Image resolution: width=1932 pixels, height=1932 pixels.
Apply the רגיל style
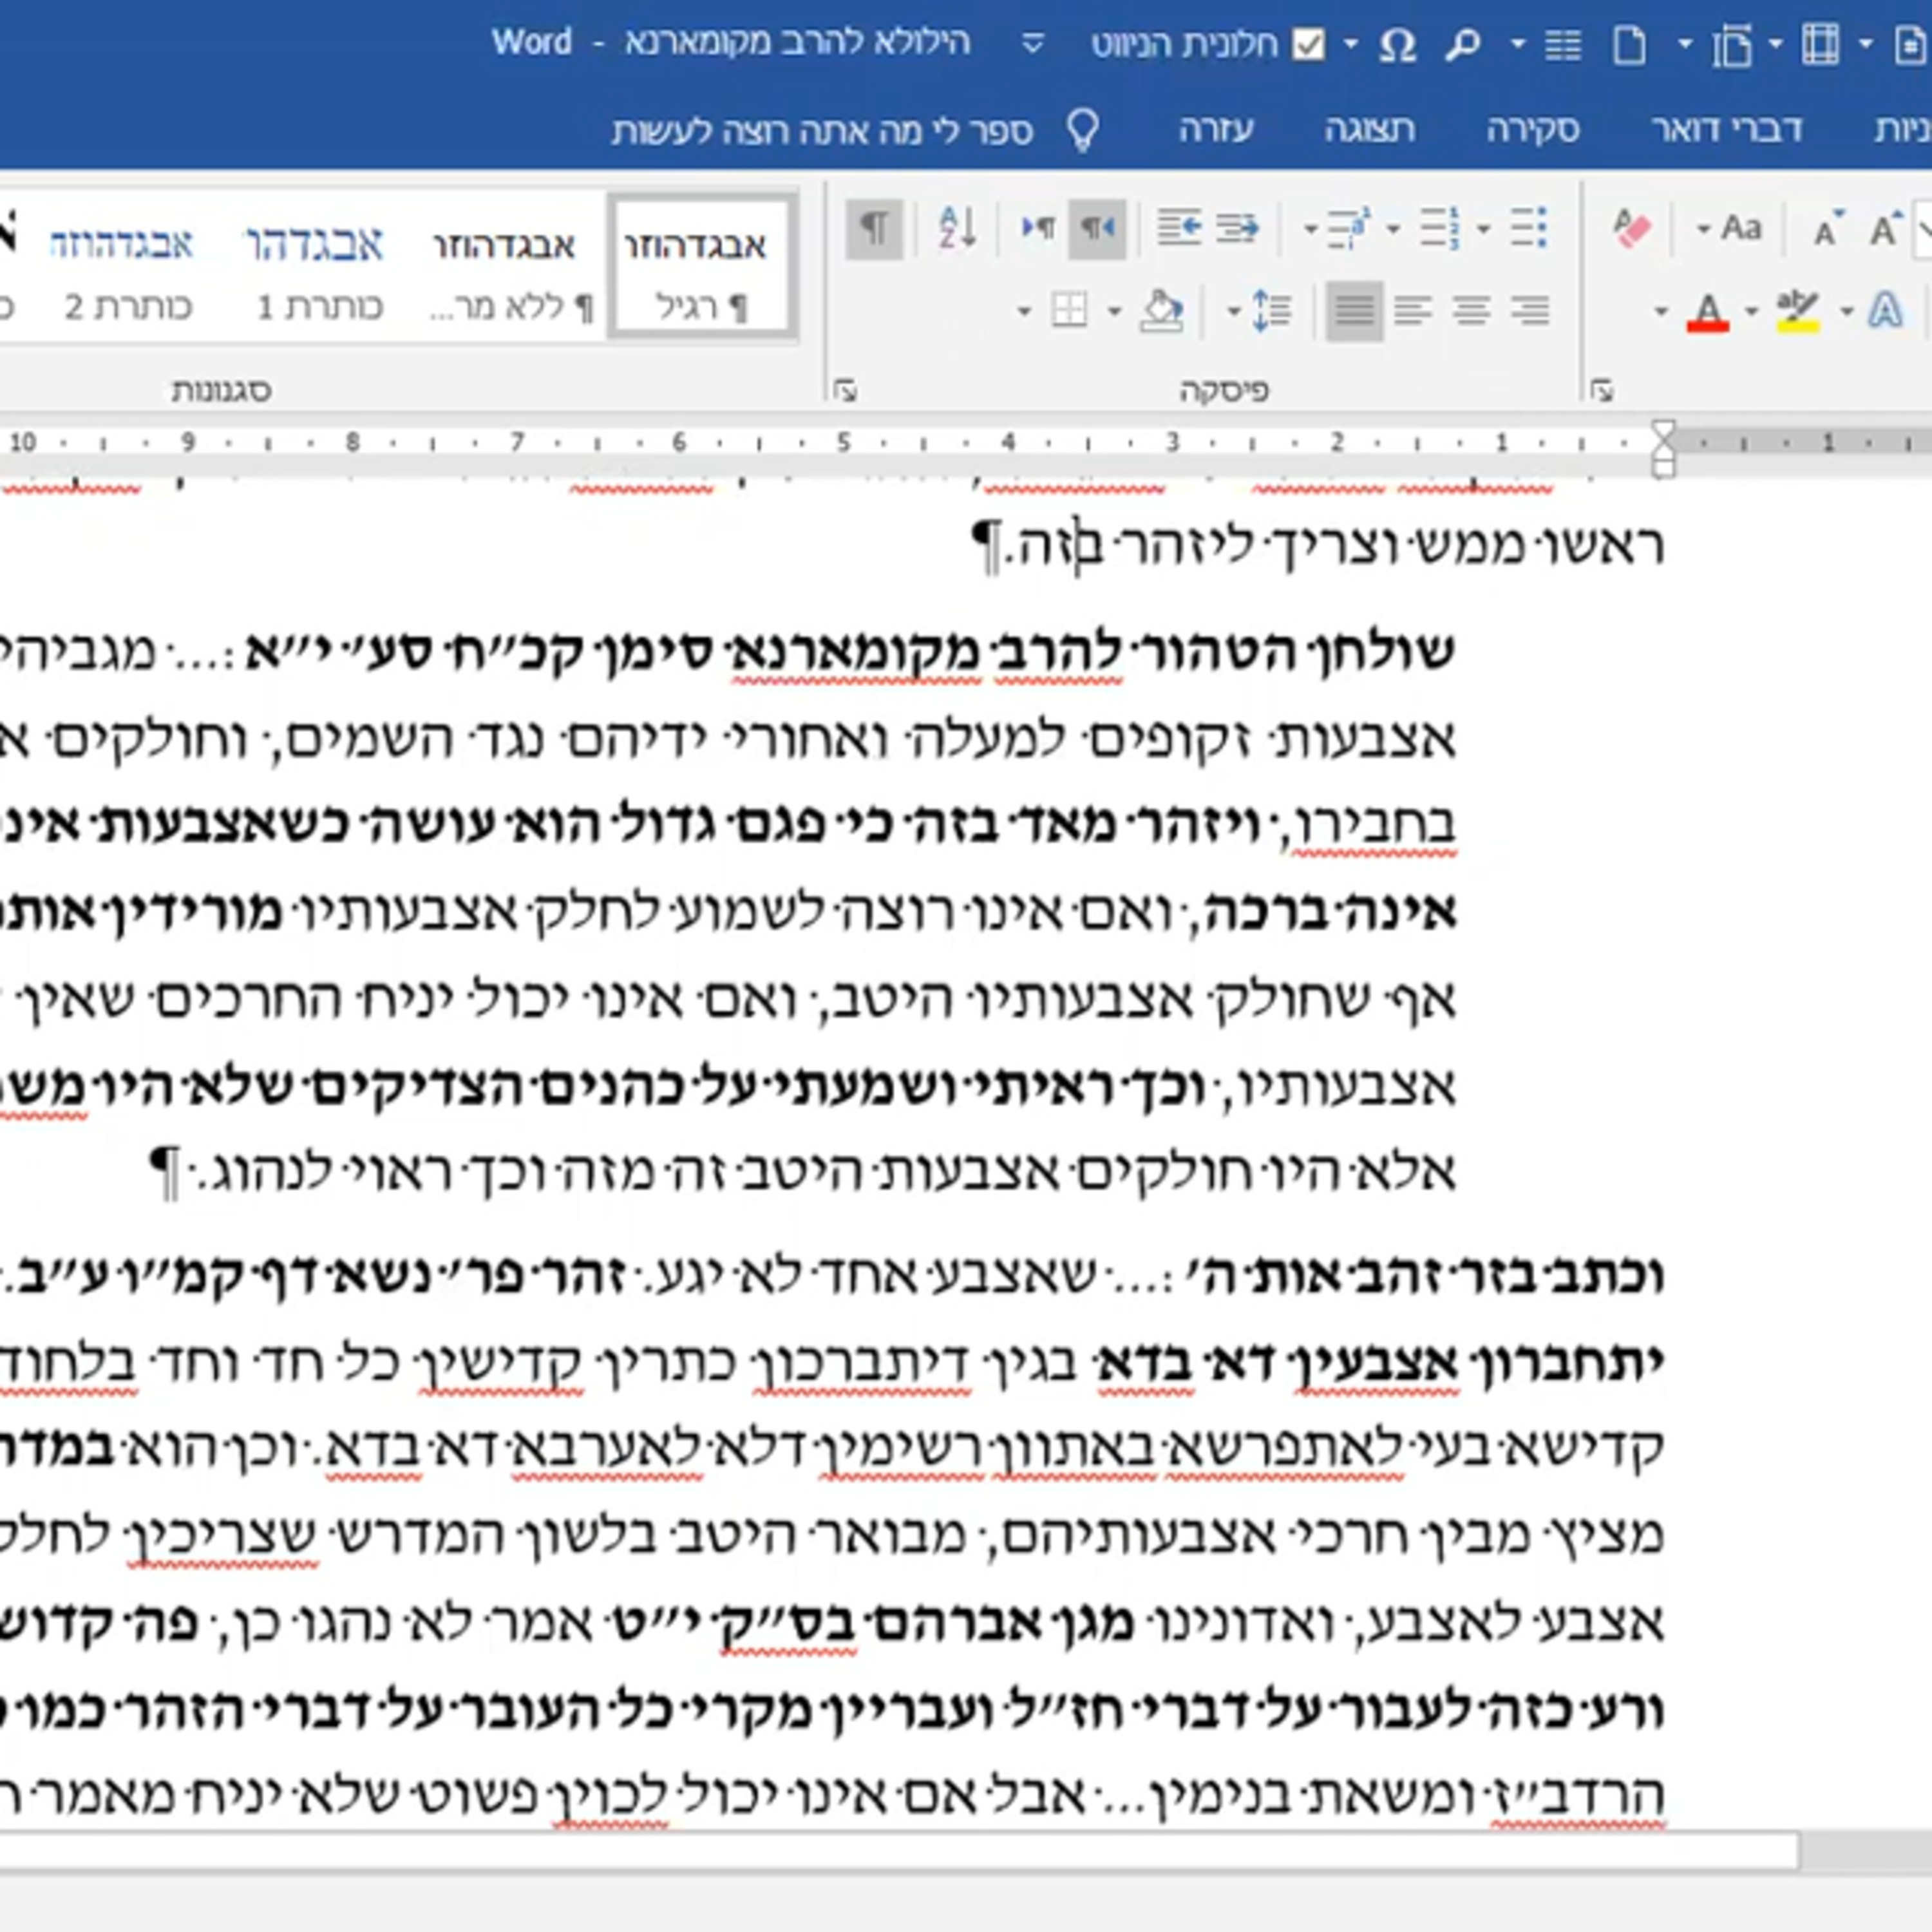click(702, 266)
